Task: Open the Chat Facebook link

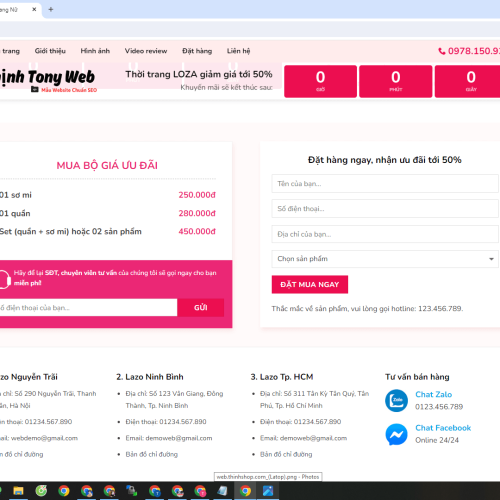Action: [443, 428]
